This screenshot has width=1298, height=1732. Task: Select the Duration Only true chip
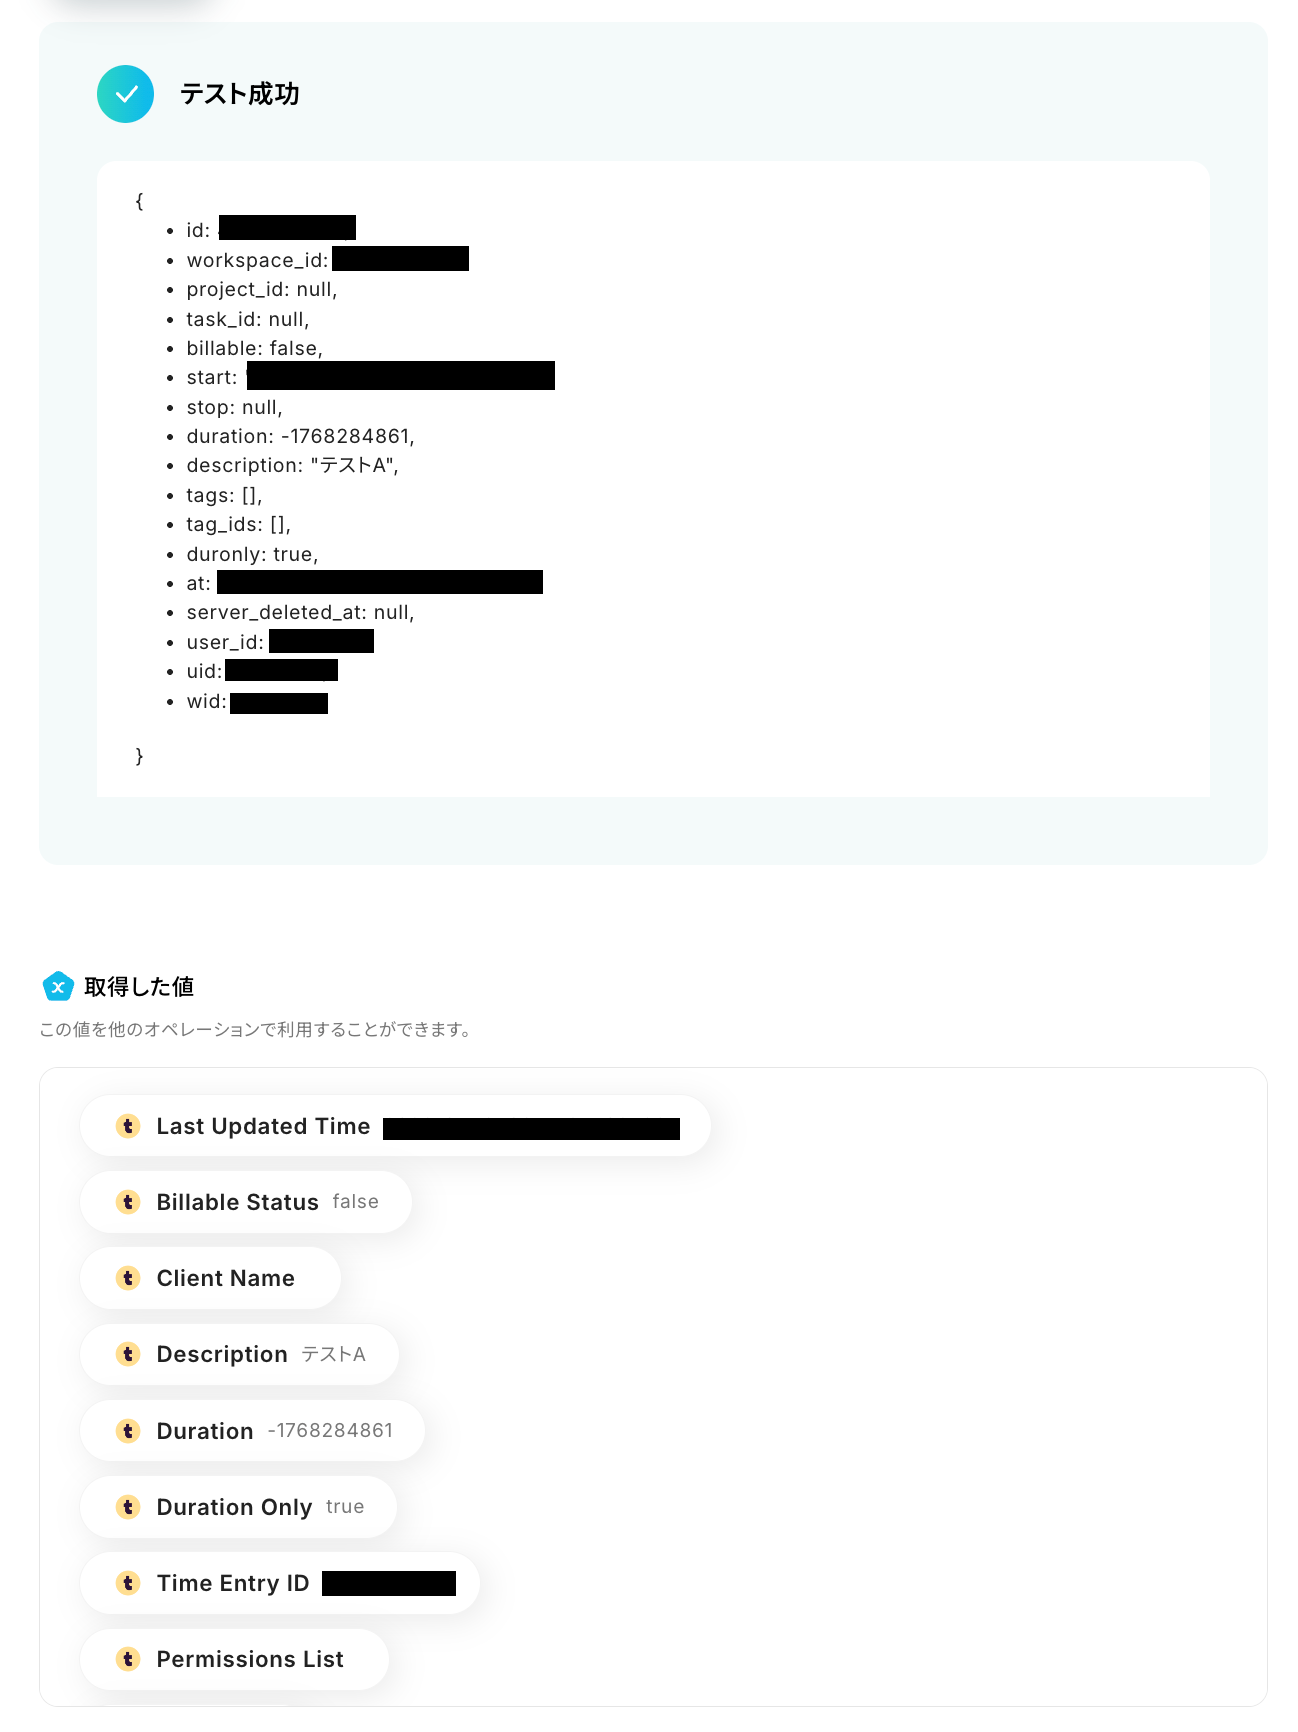click(x=239, y=1507)
